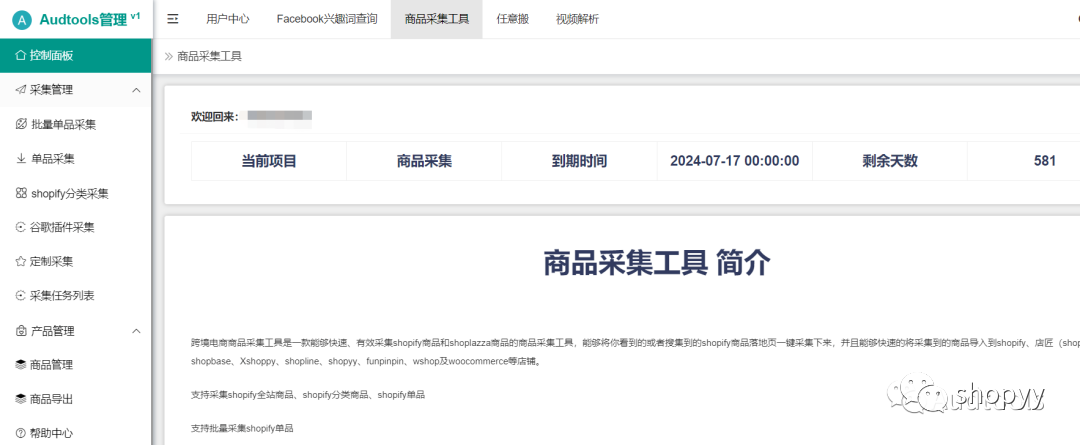
Task: Click the 商品采集 table cell
Action: click(424, 161)
